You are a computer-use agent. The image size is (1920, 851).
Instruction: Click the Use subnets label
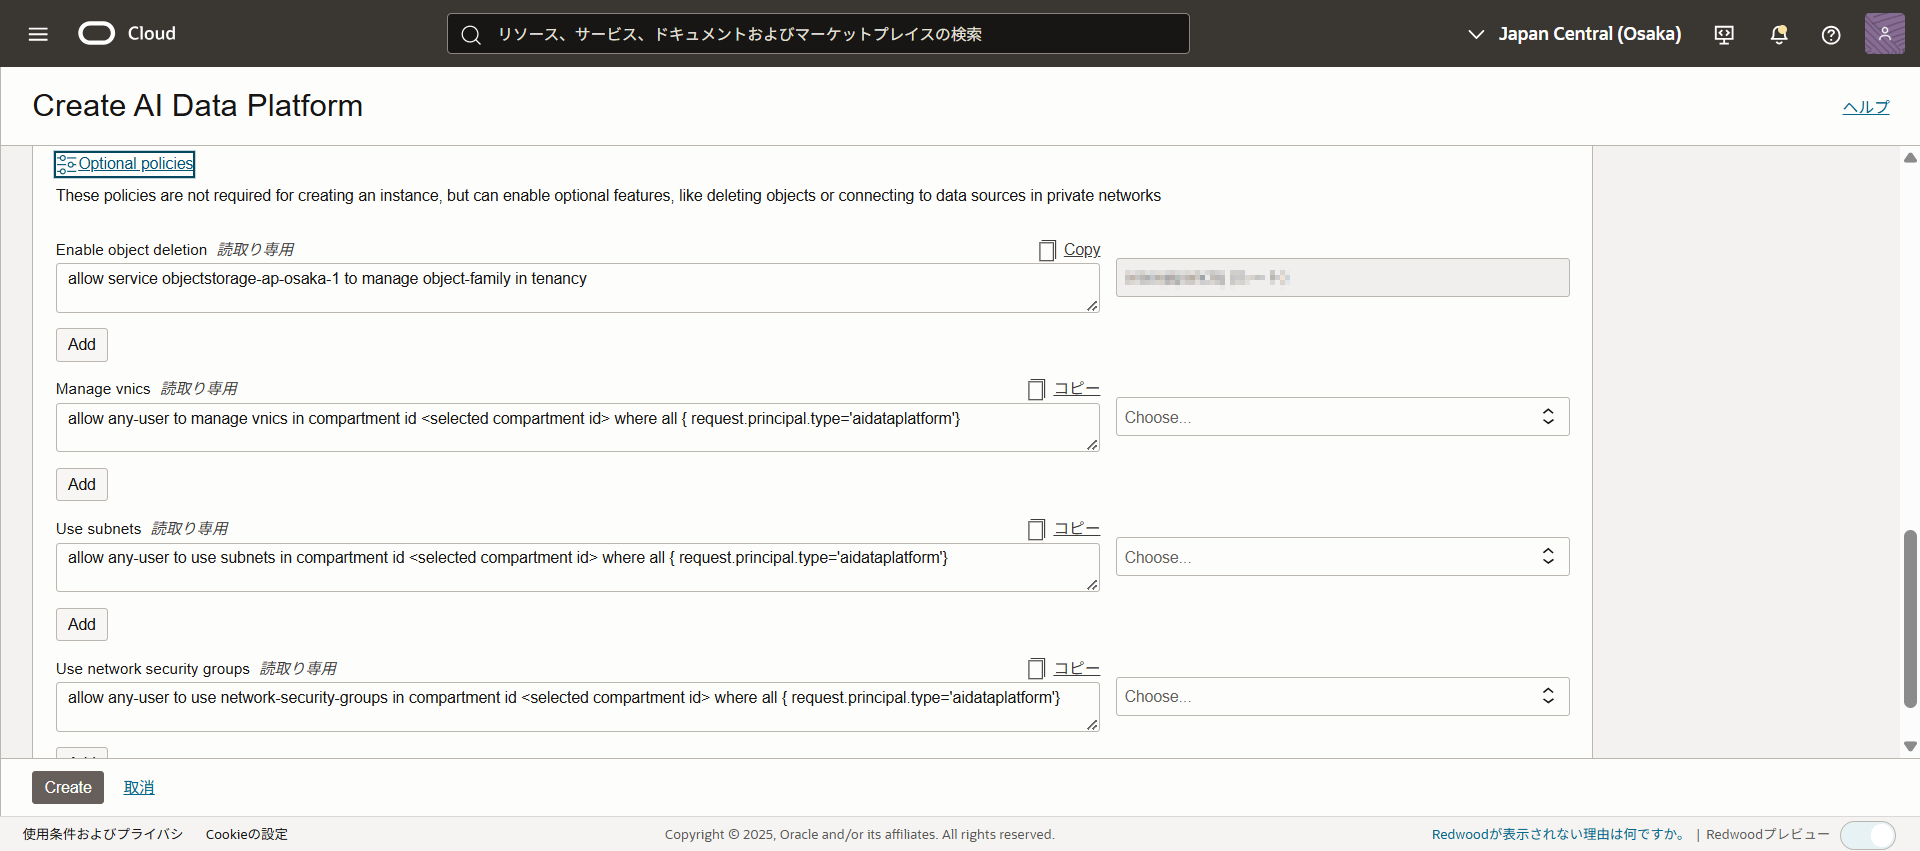point(98,529)
